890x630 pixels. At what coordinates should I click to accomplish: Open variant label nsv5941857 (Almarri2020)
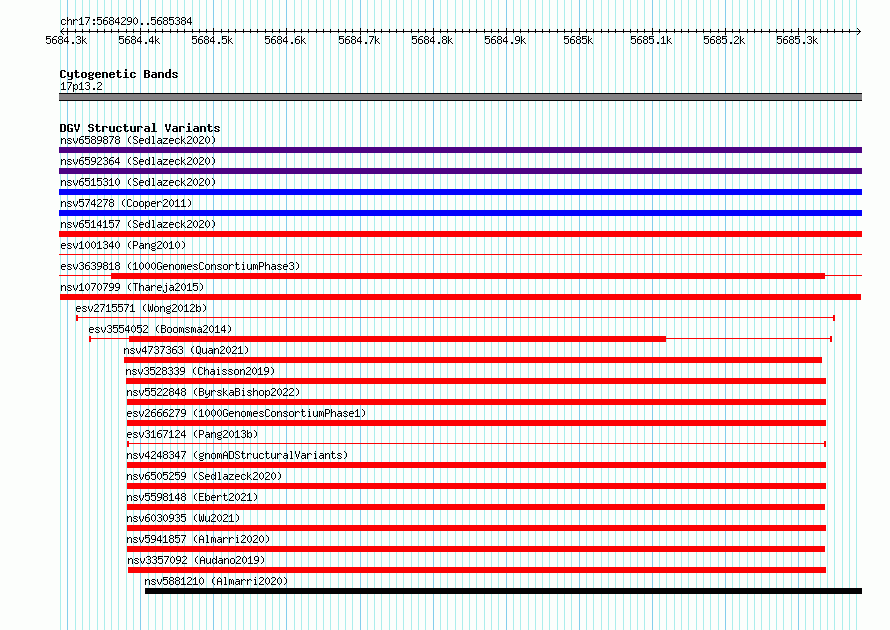point(198,539)
